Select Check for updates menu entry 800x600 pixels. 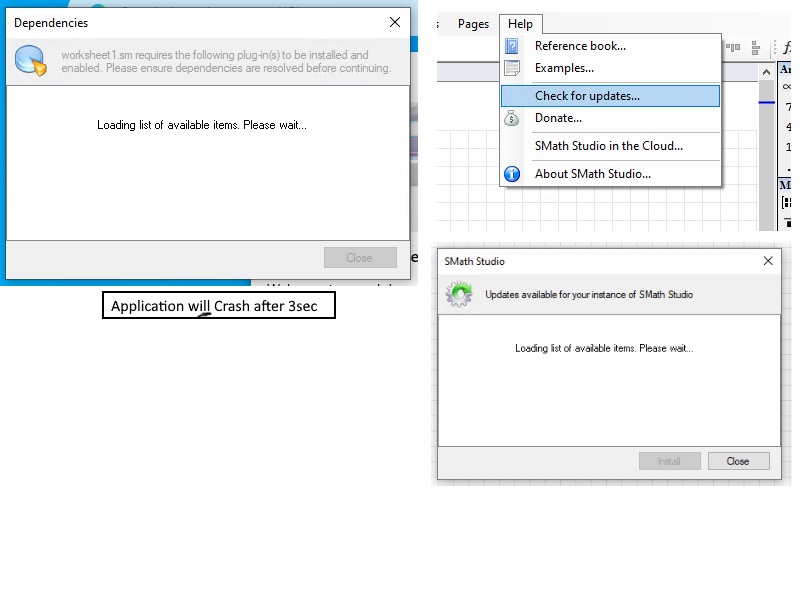587,96
